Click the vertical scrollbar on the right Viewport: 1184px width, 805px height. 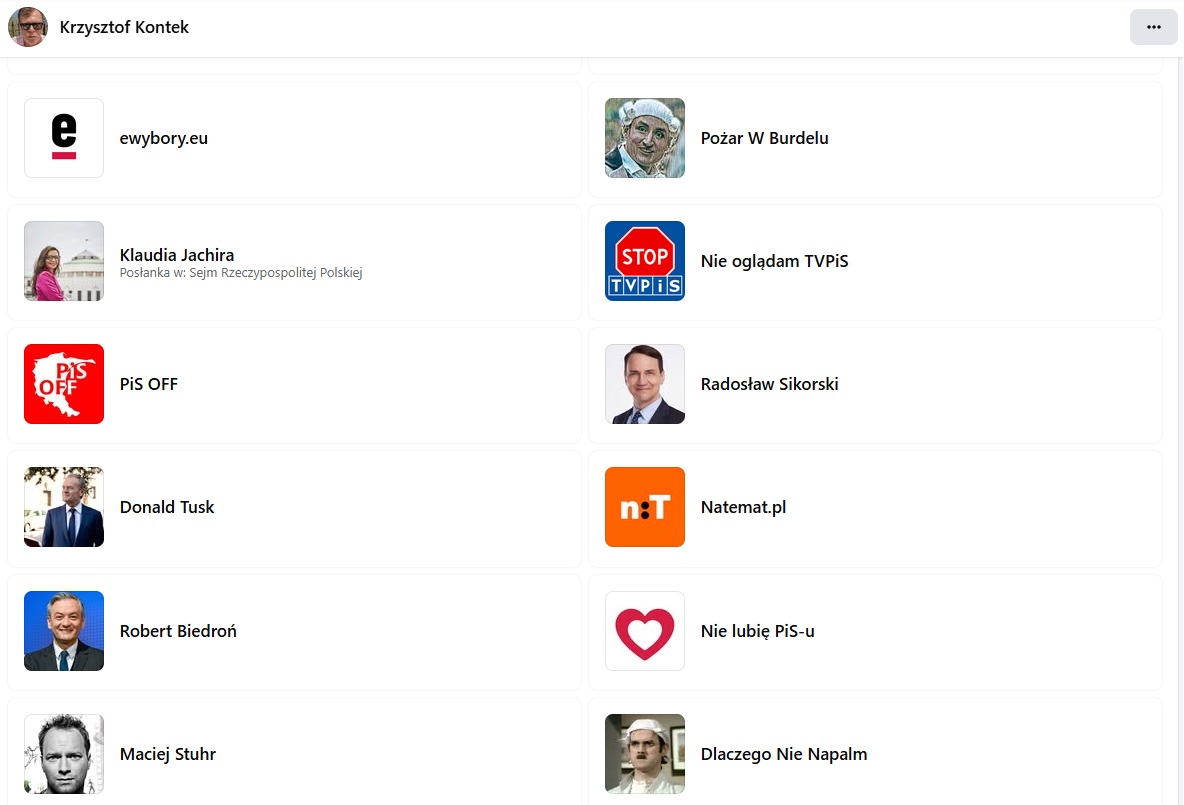(1180, 400)
